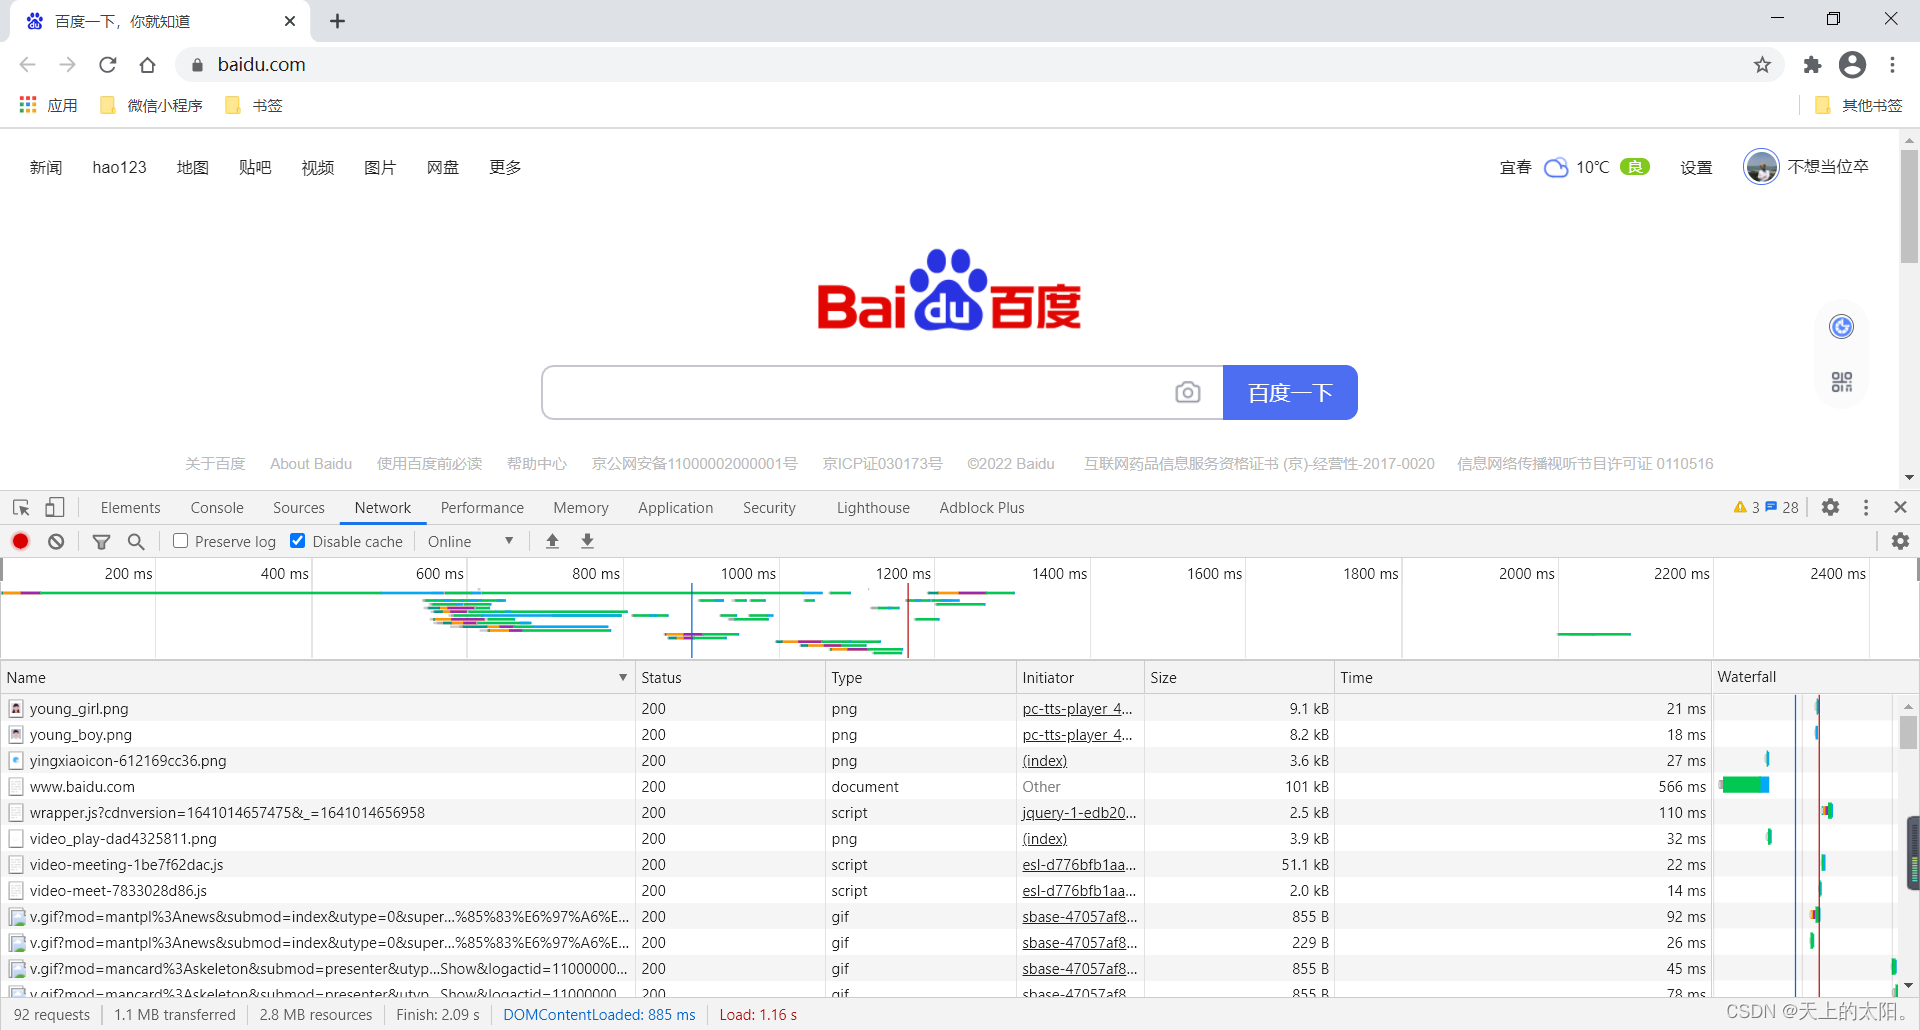The height and width of the screenshot is (1030, 1920).
Task: Click the camera image search icon
Action: coord(1188,392)
